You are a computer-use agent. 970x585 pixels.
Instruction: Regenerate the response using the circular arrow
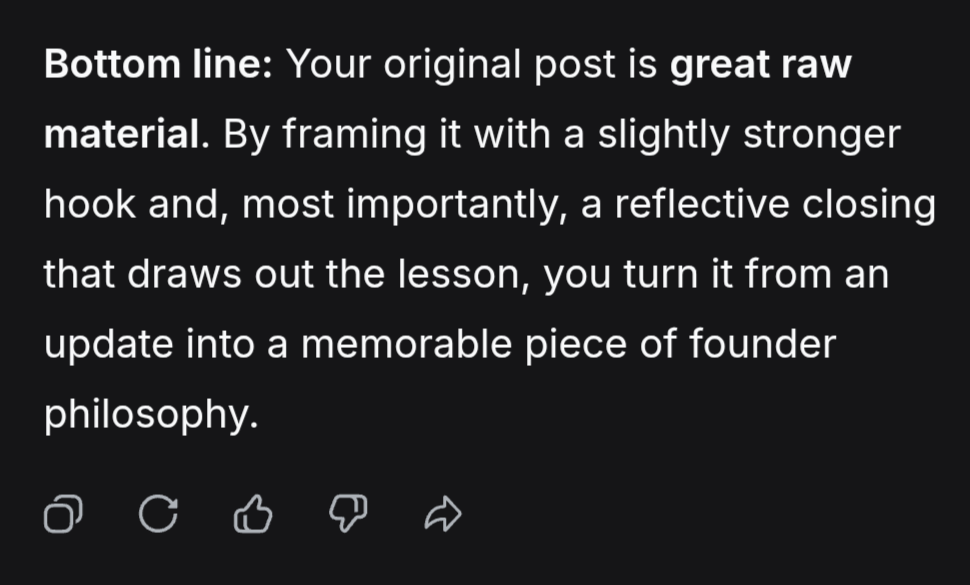(157, 516)
